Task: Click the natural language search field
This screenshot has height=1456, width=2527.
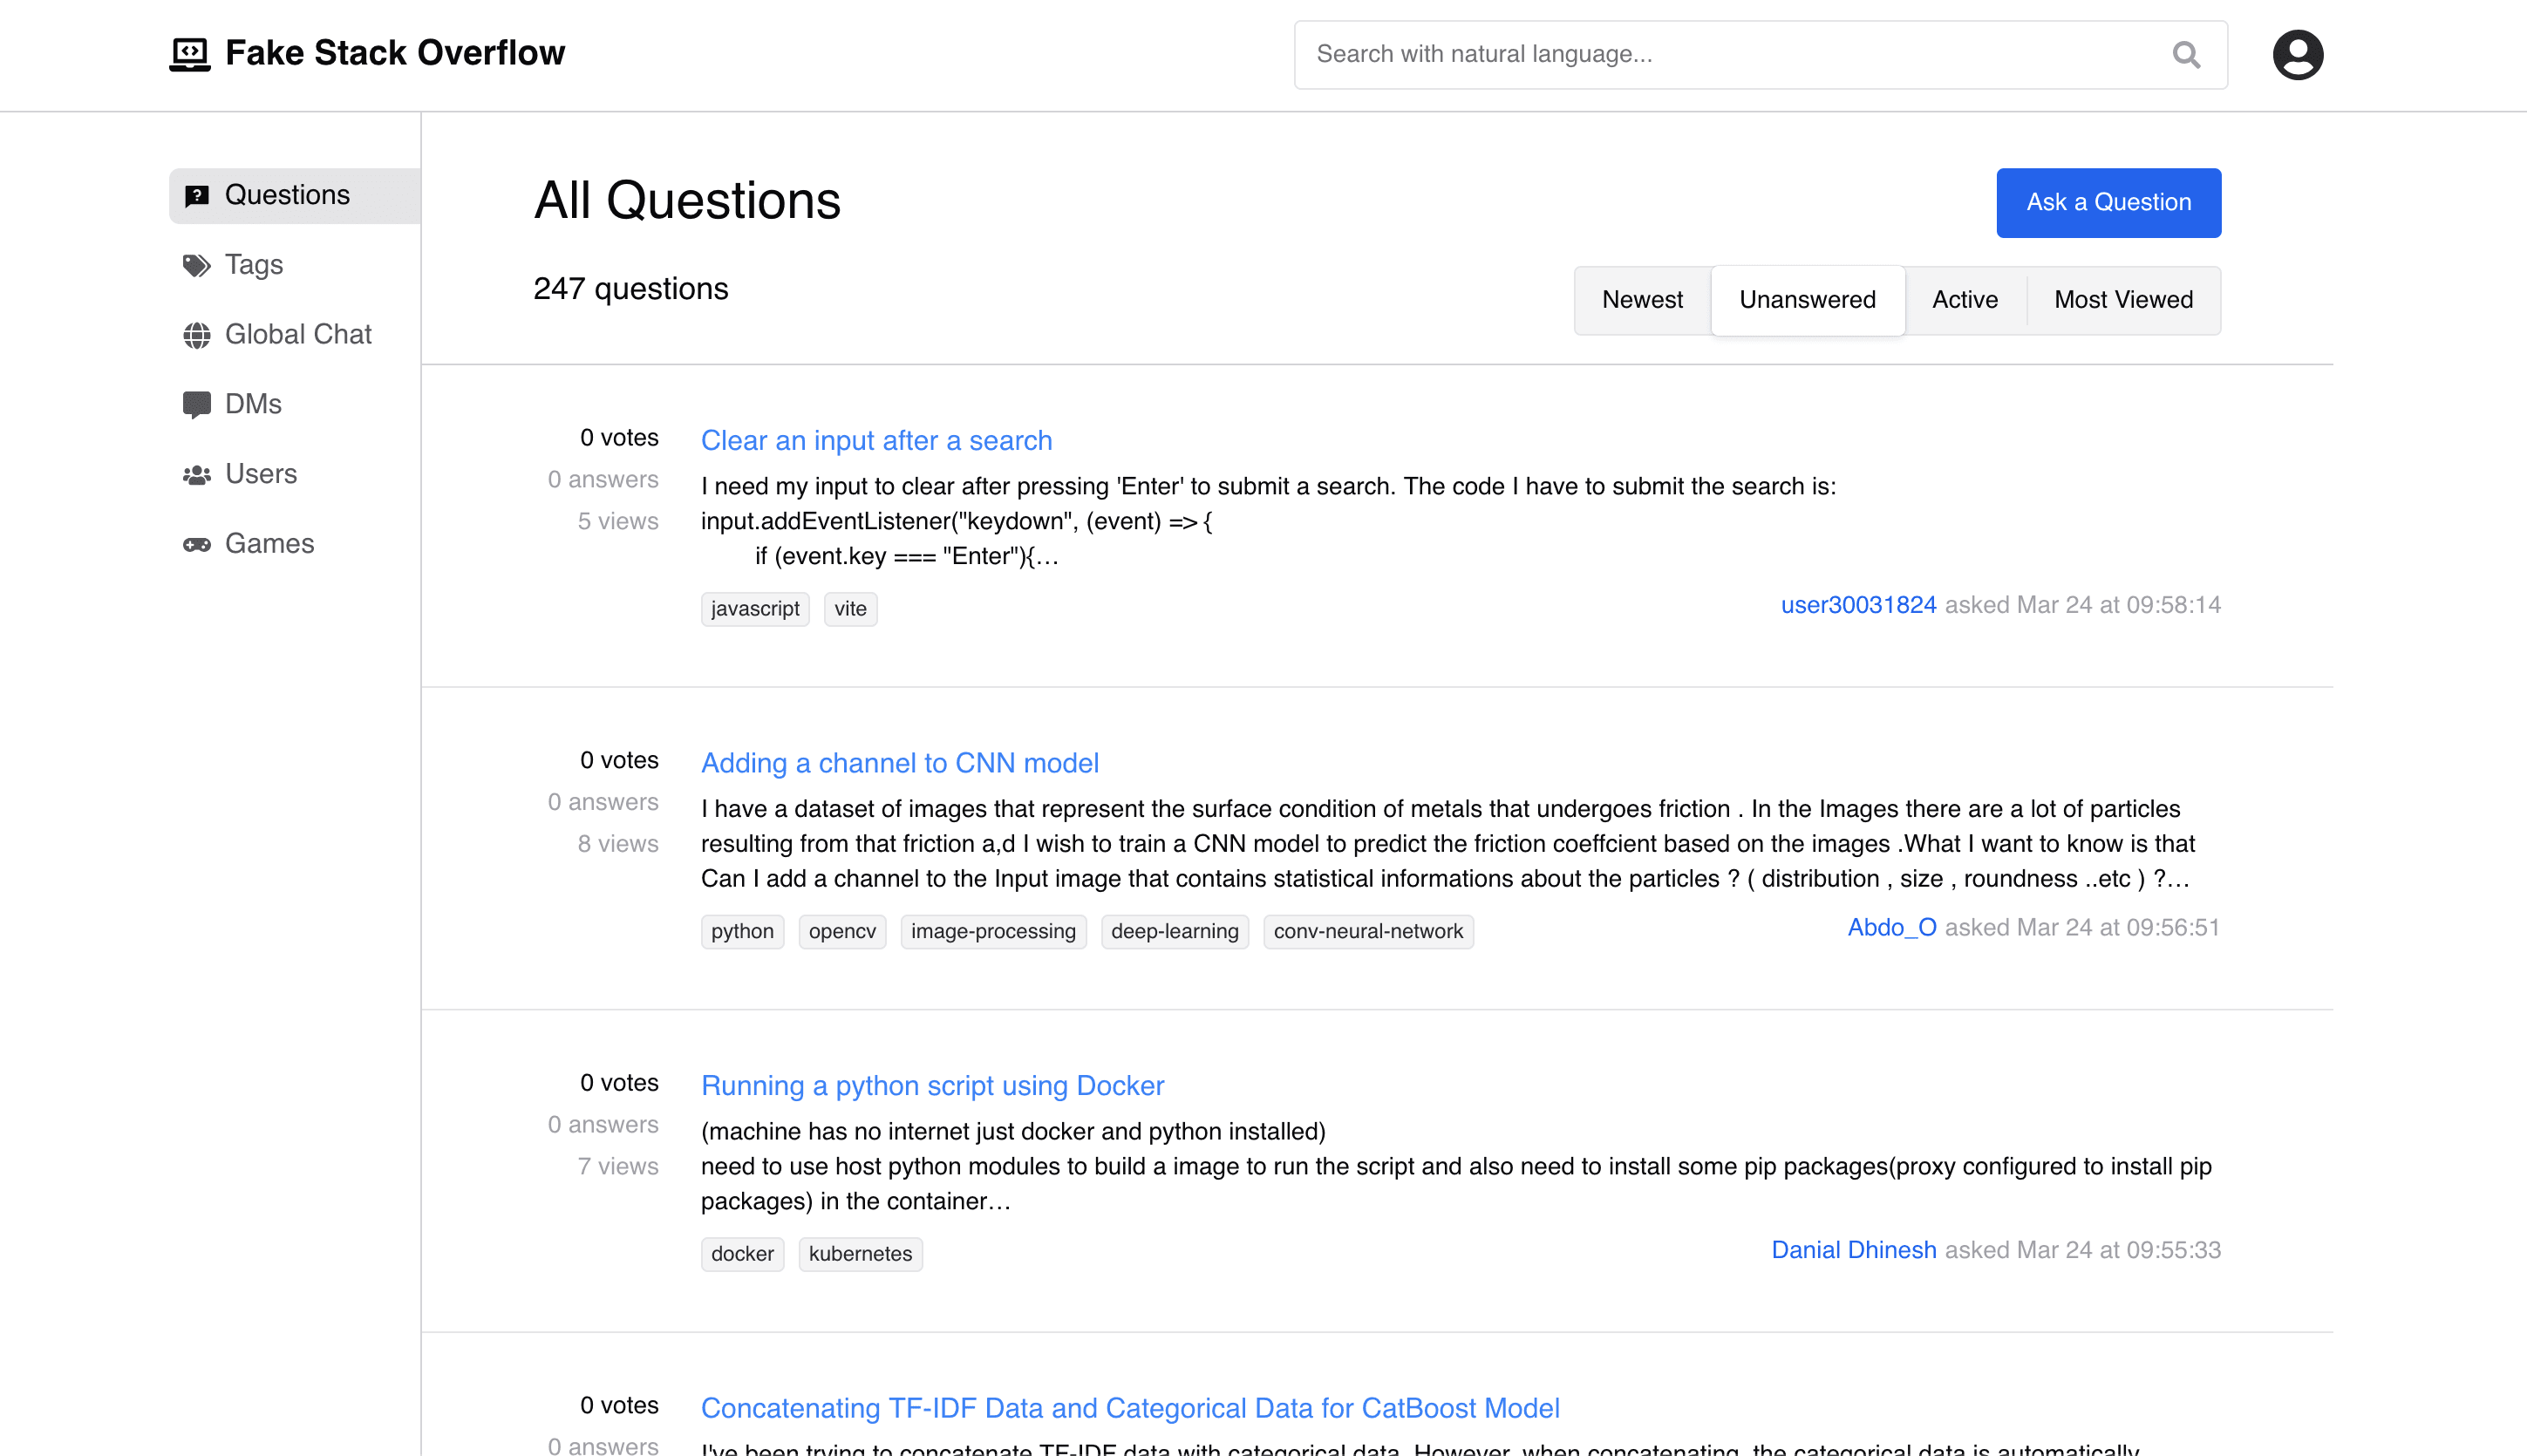Action: tap(1700, 54)
